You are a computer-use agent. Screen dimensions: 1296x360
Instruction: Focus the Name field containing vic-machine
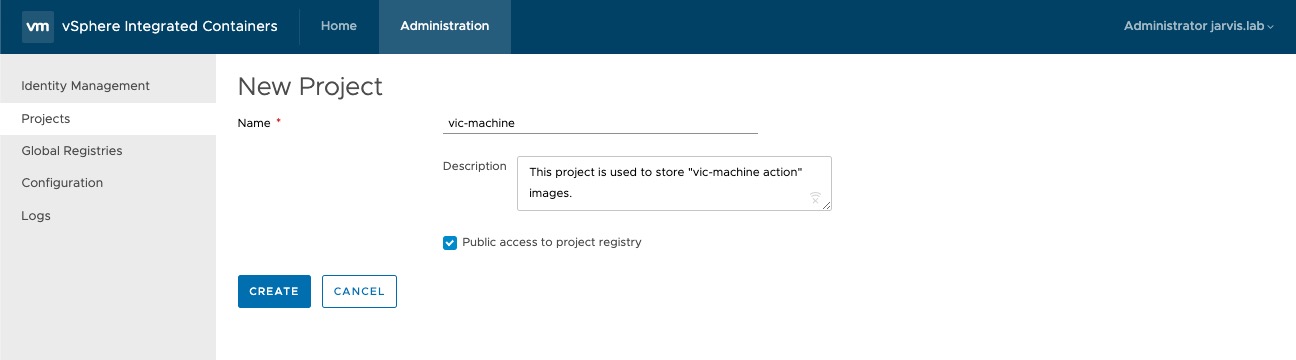(600, 123)
